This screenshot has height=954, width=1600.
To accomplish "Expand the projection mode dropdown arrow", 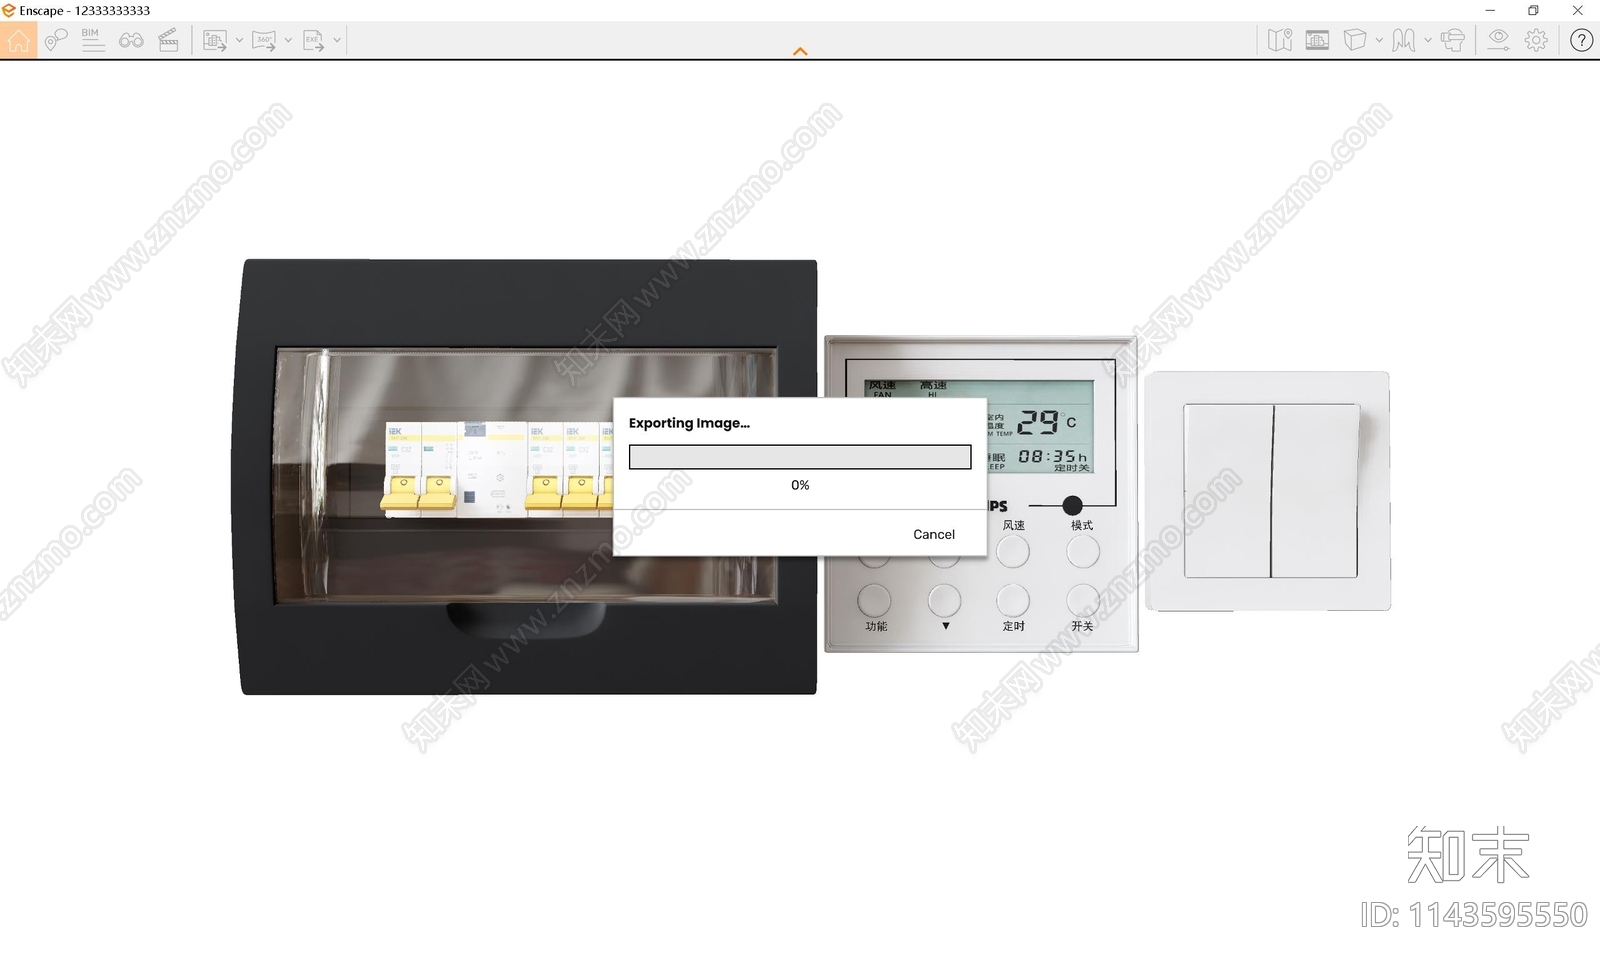I will pyautogui.click(x=1379, y=40).
